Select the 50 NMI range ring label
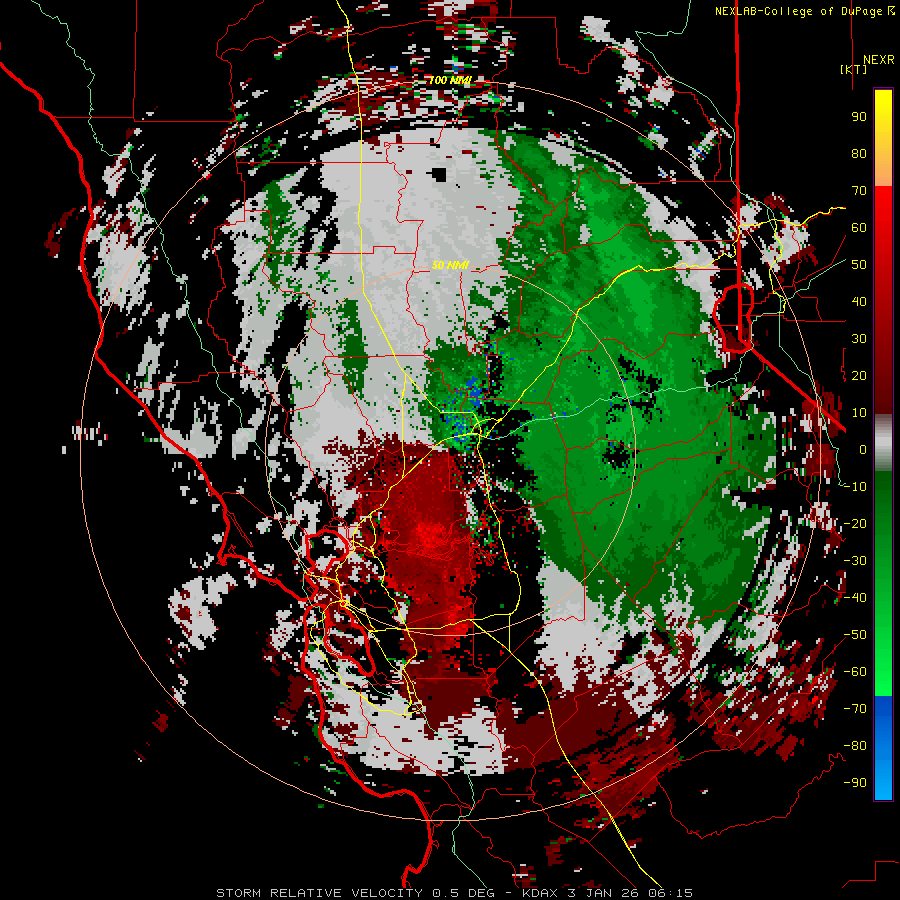The height and width of the screenshot is (900, 900). pyautogui.click(x=450, y=265)
